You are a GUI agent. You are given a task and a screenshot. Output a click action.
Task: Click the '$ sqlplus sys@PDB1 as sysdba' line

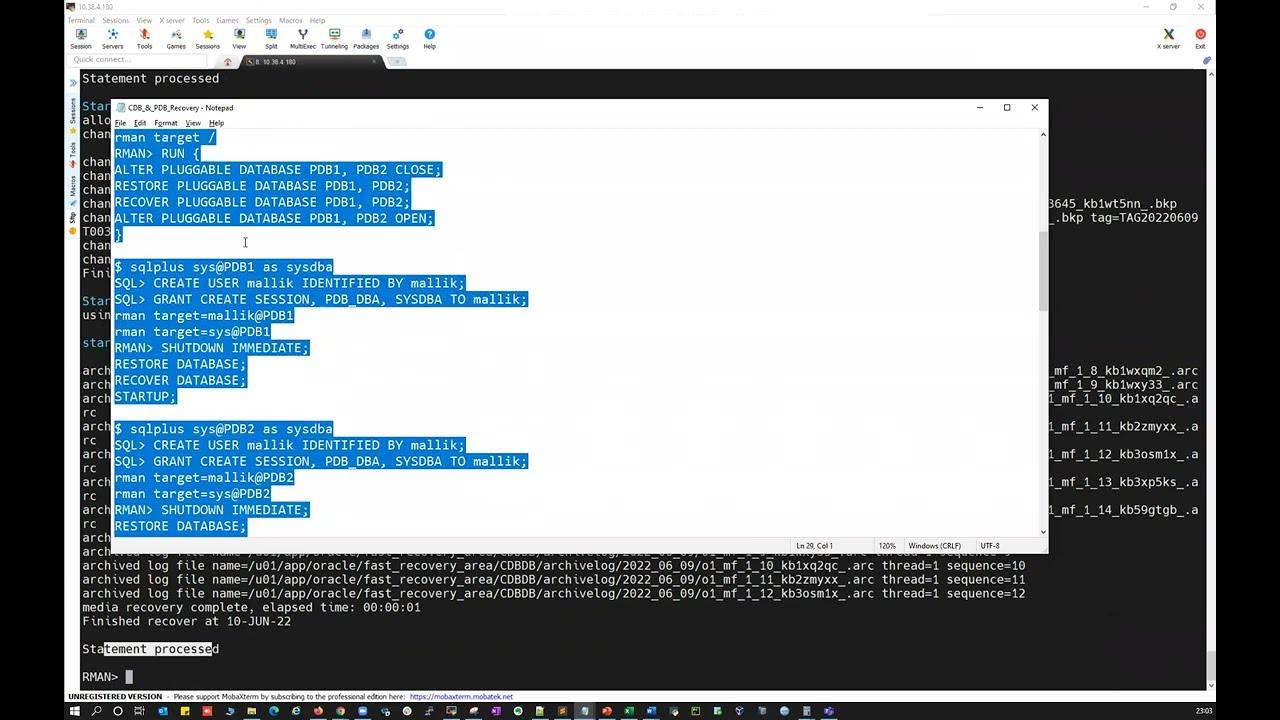point(224,267)
